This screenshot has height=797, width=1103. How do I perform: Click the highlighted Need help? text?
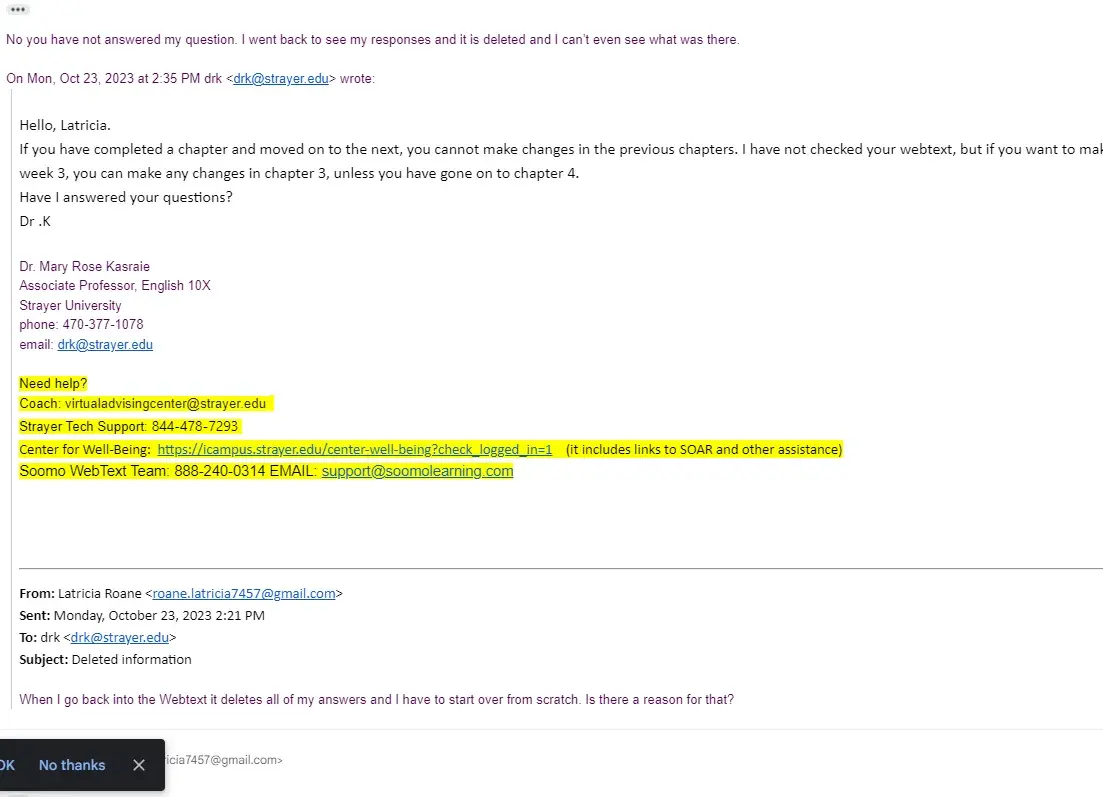(x=53, y=383)
